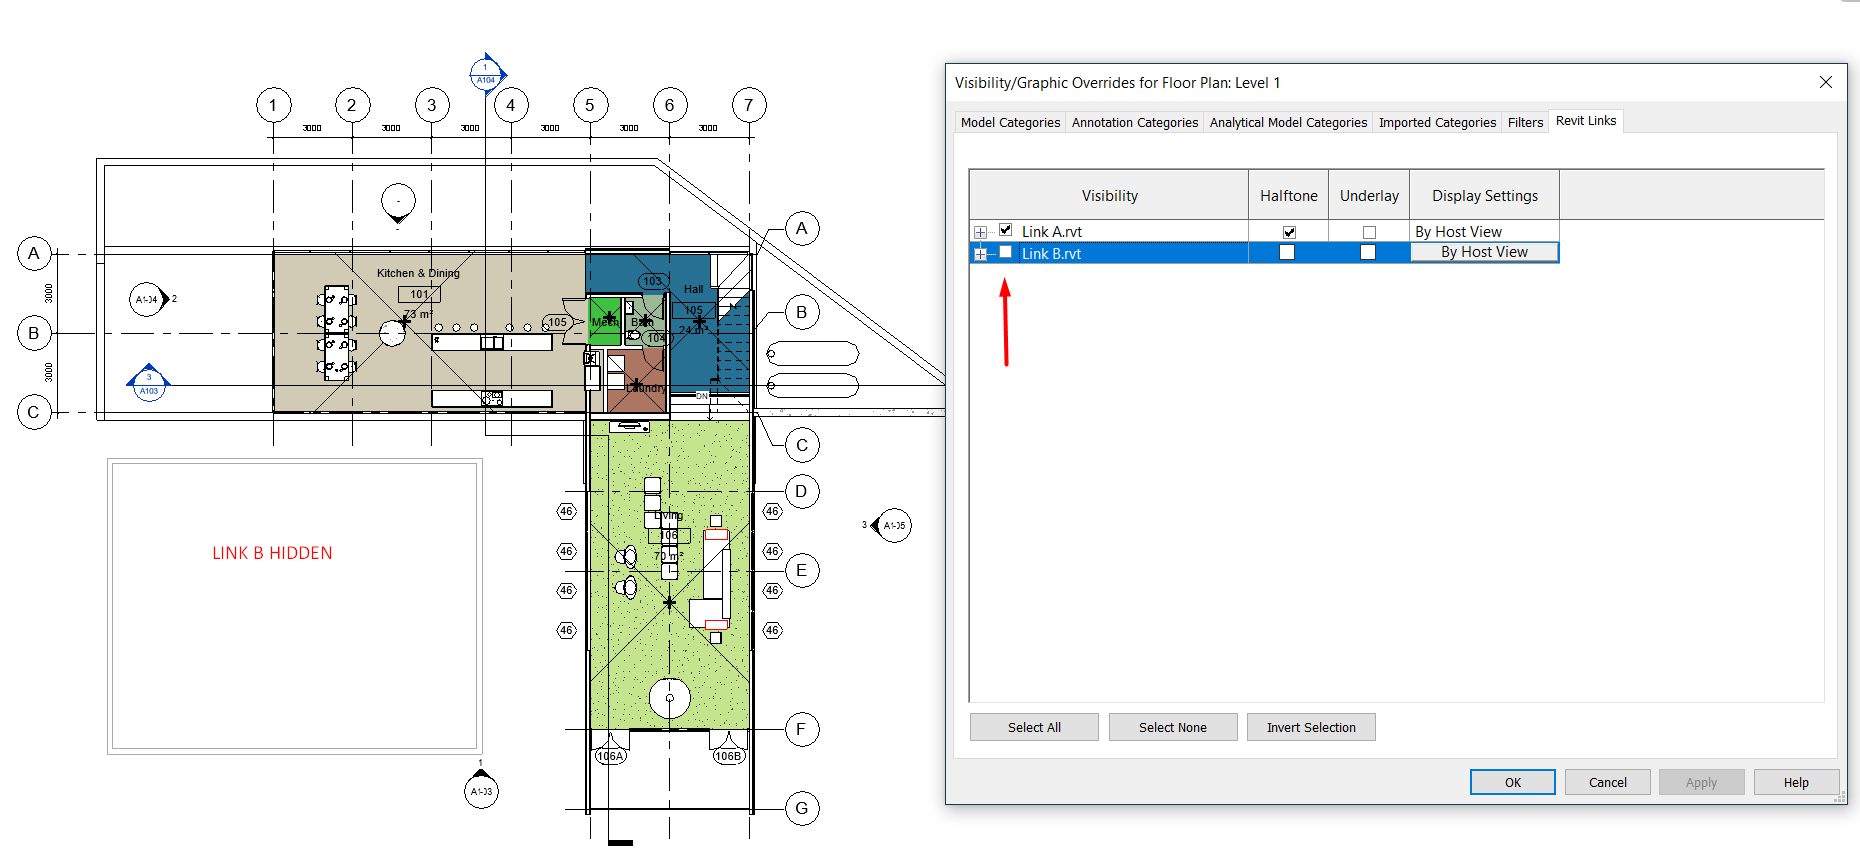Select the LINK B HIDDEN text note

pyautogui.click(x=272, y=553)
